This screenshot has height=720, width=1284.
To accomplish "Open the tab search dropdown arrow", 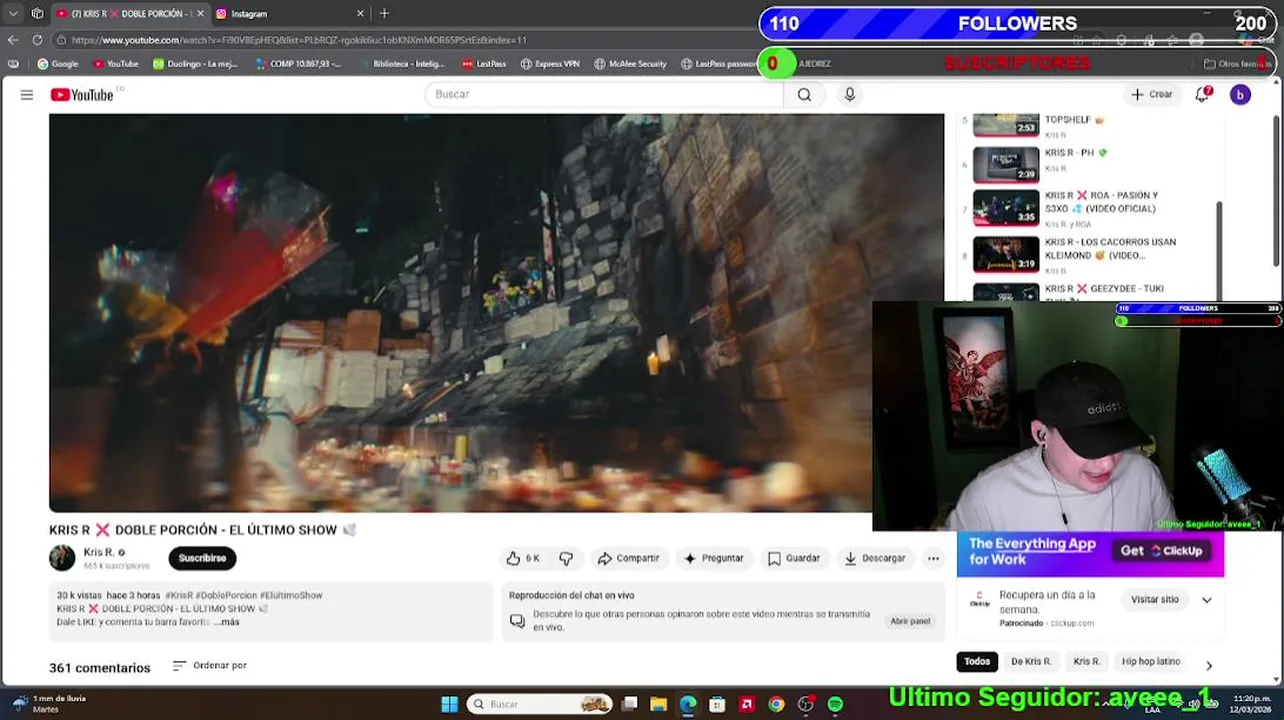I will tap(13, 14).
